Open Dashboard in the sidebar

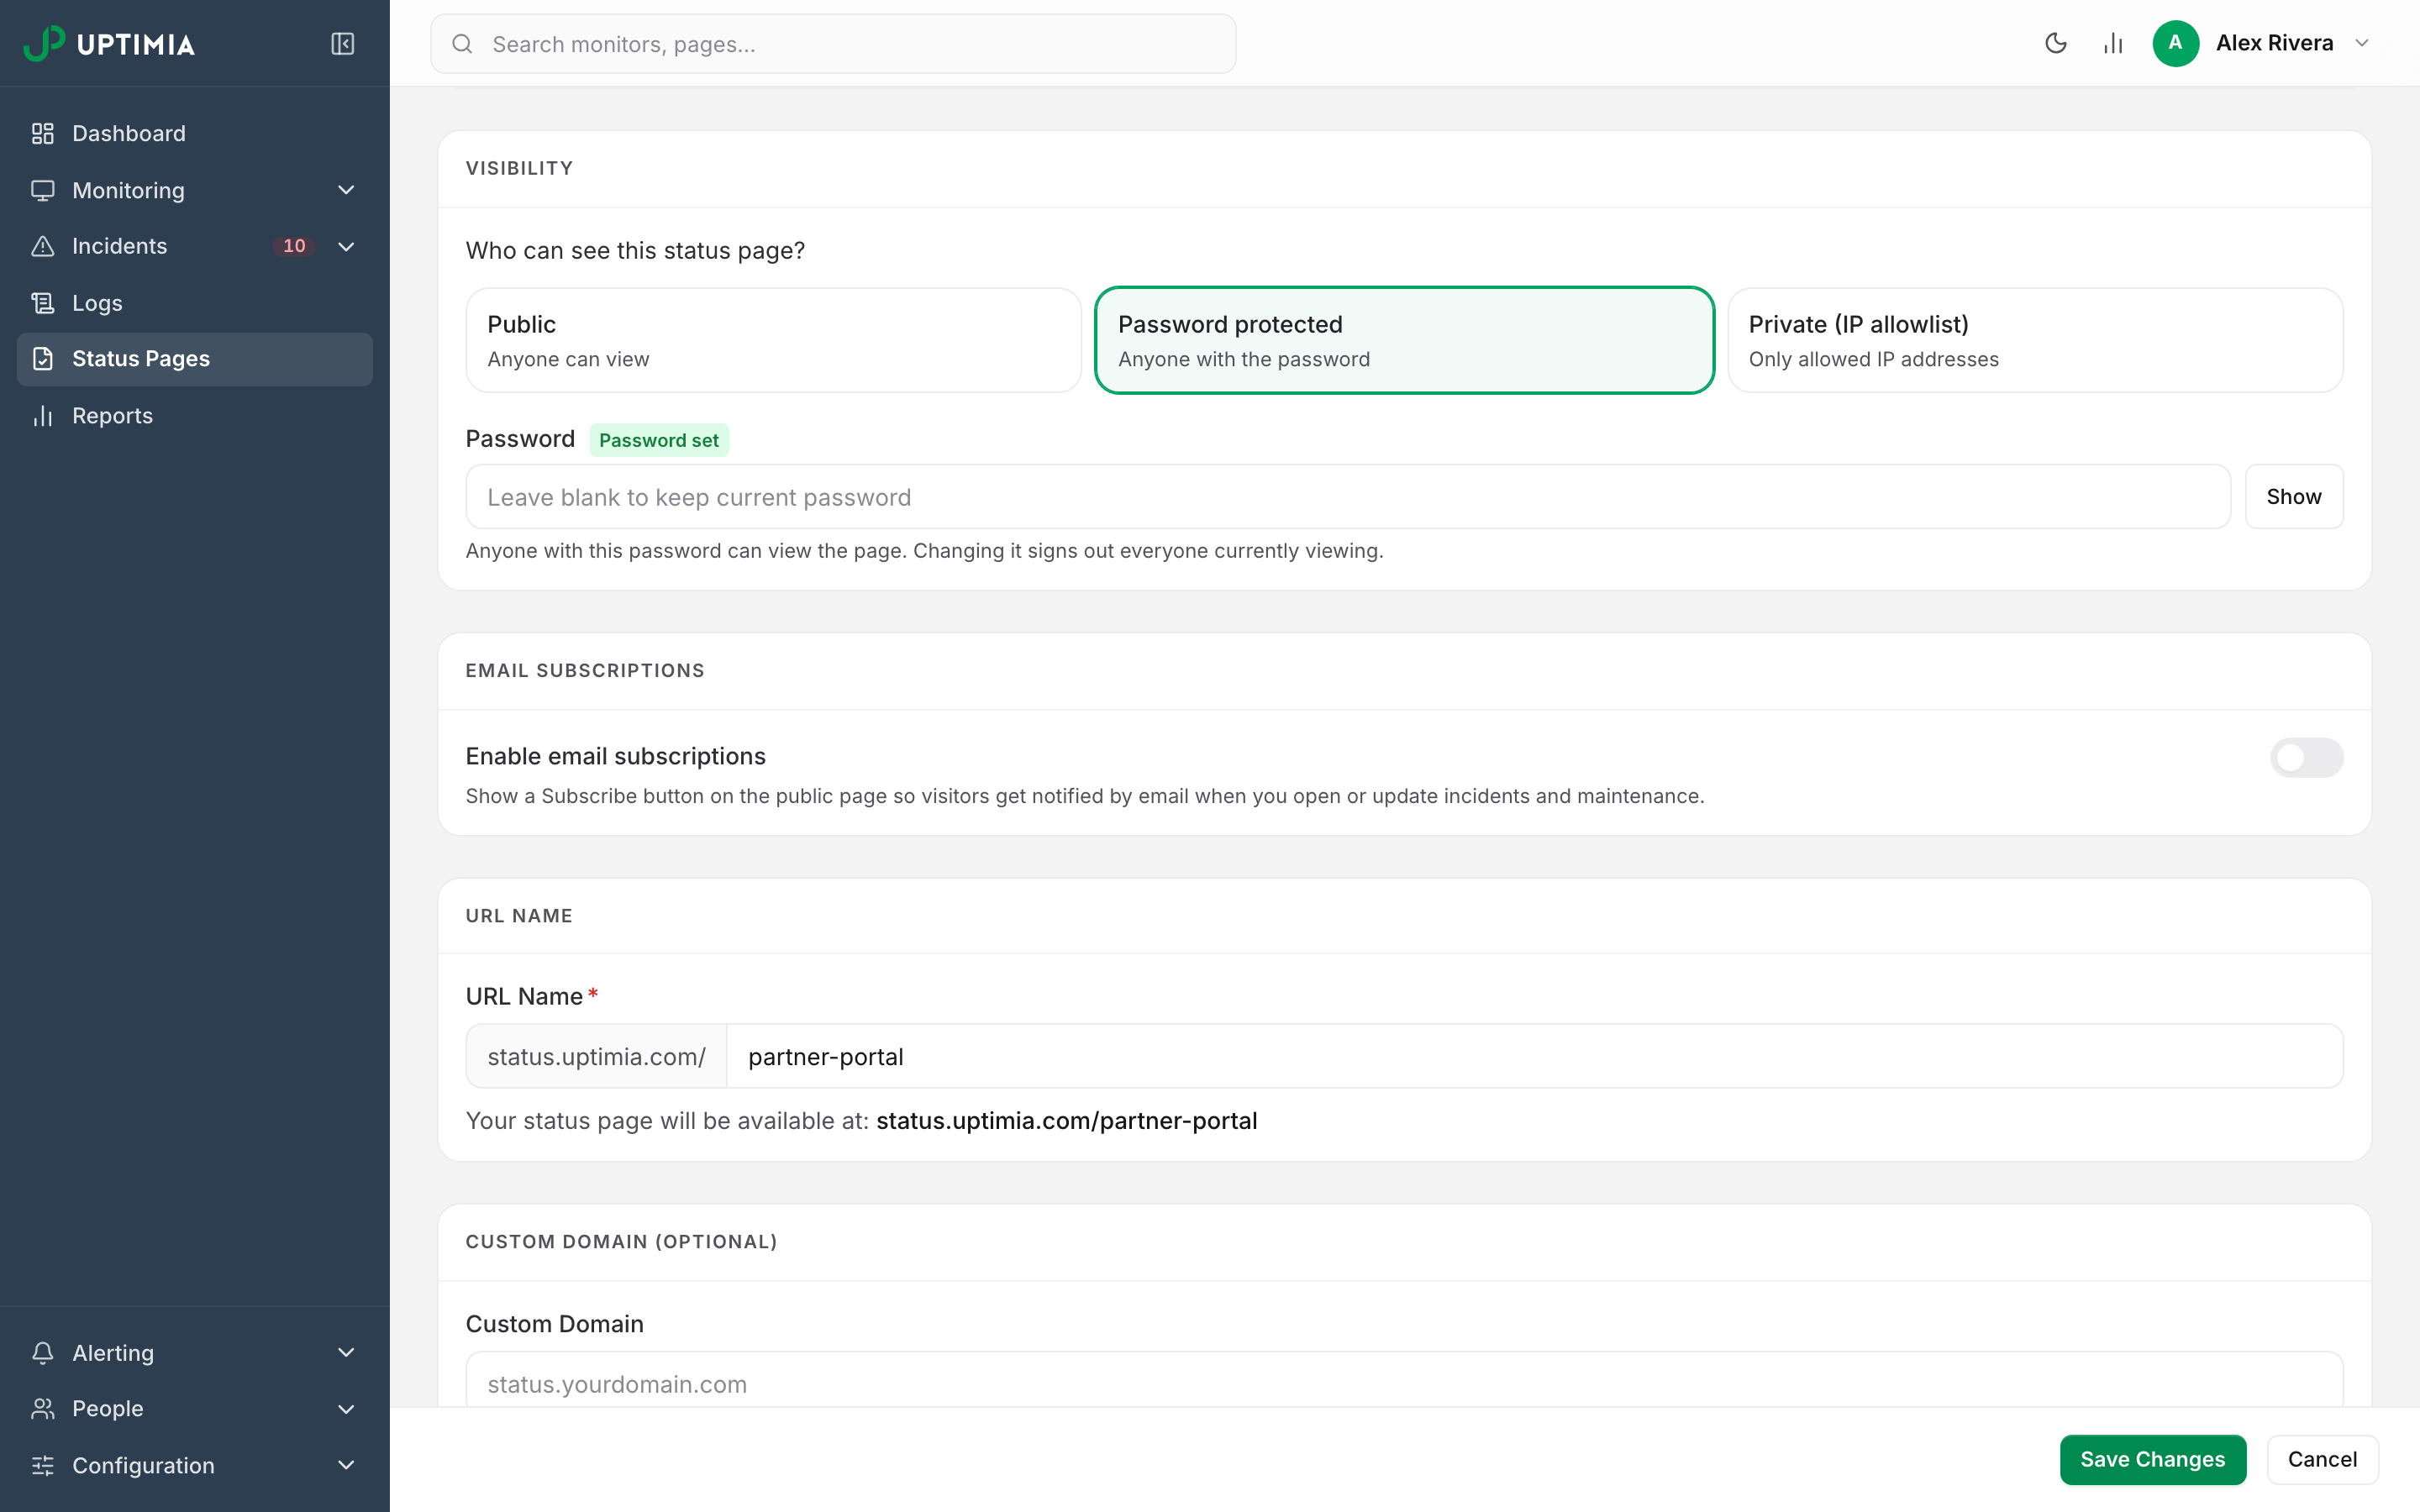(195, 133)
